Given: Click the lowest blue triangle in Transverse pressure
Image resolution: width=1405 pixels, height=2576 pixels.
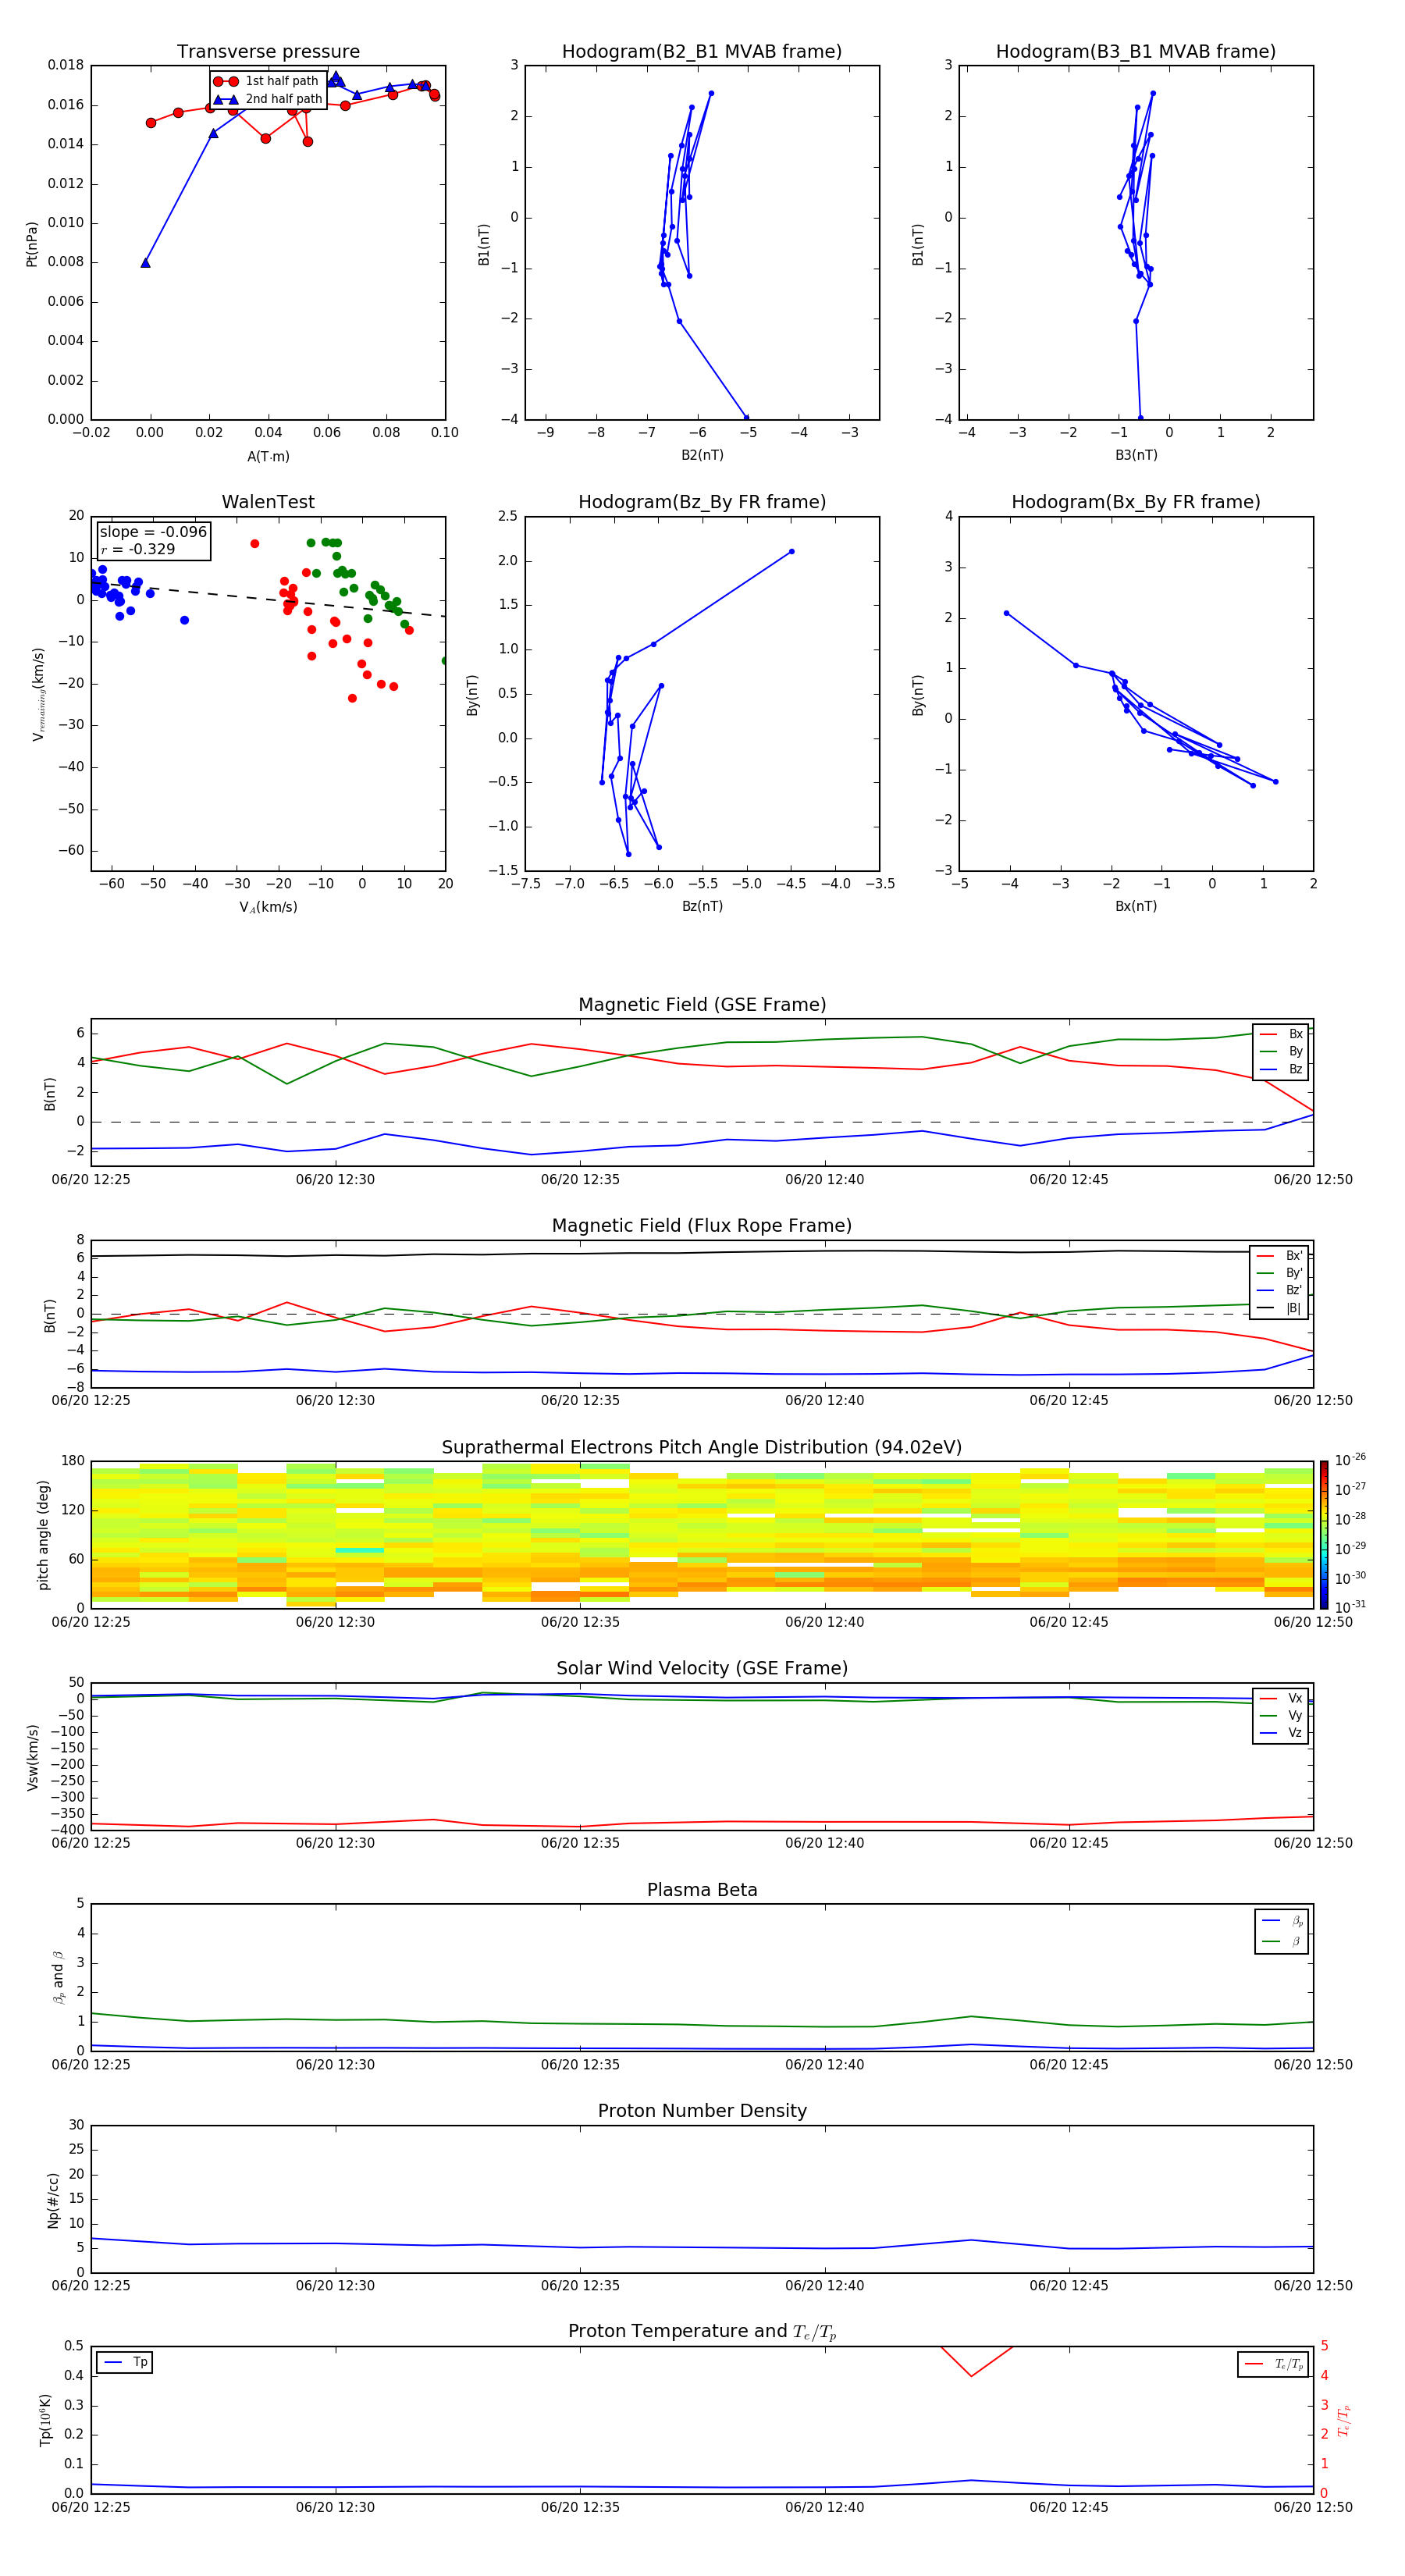Looking at the screenshot, I should coord(145,263).
